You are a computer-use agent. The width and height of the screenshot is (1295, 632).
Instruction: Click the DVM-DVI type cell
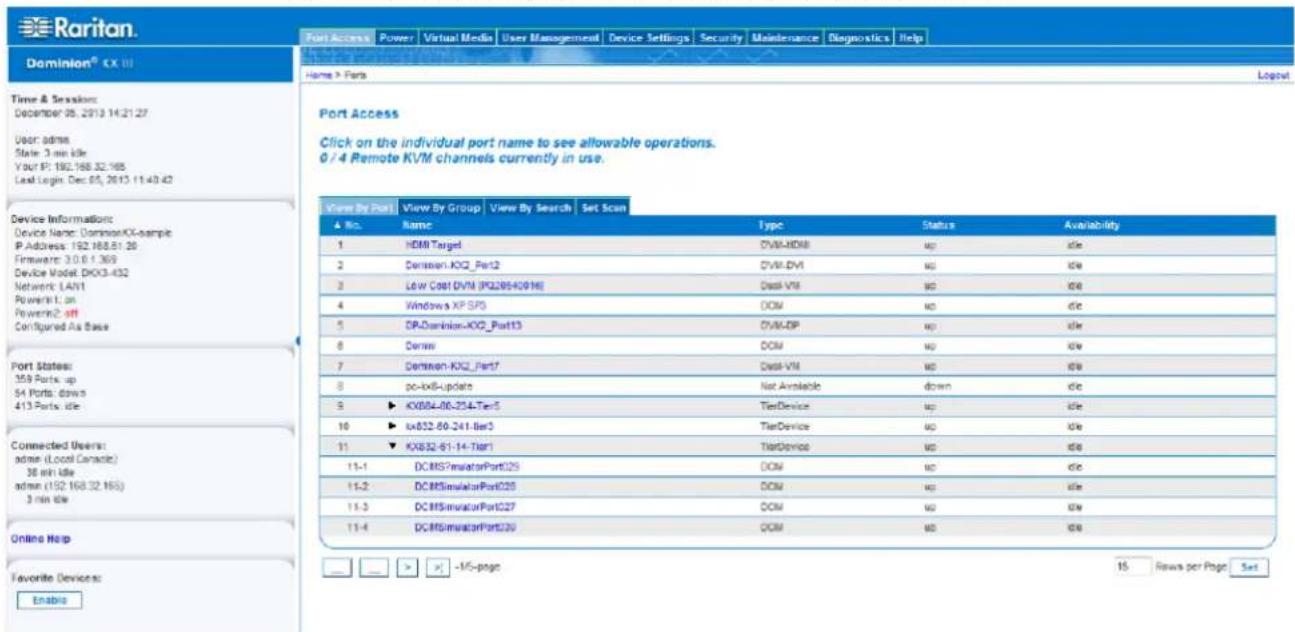780,267
